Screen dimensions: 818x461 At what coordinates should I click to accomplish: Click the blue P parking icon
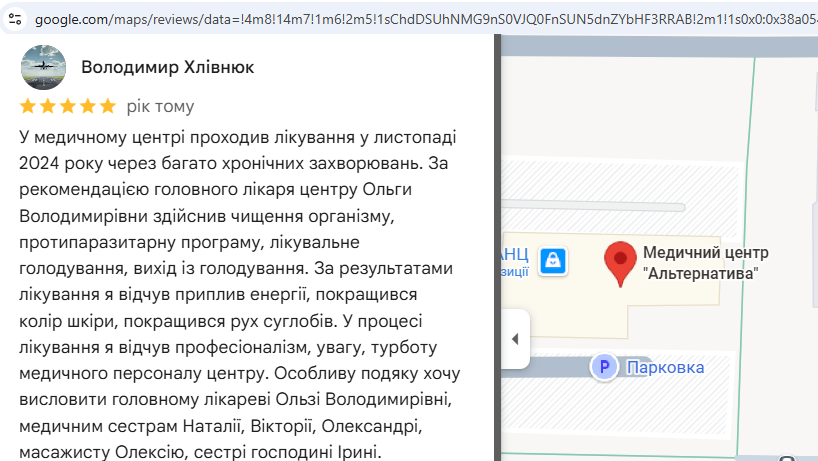click(604, 367)
